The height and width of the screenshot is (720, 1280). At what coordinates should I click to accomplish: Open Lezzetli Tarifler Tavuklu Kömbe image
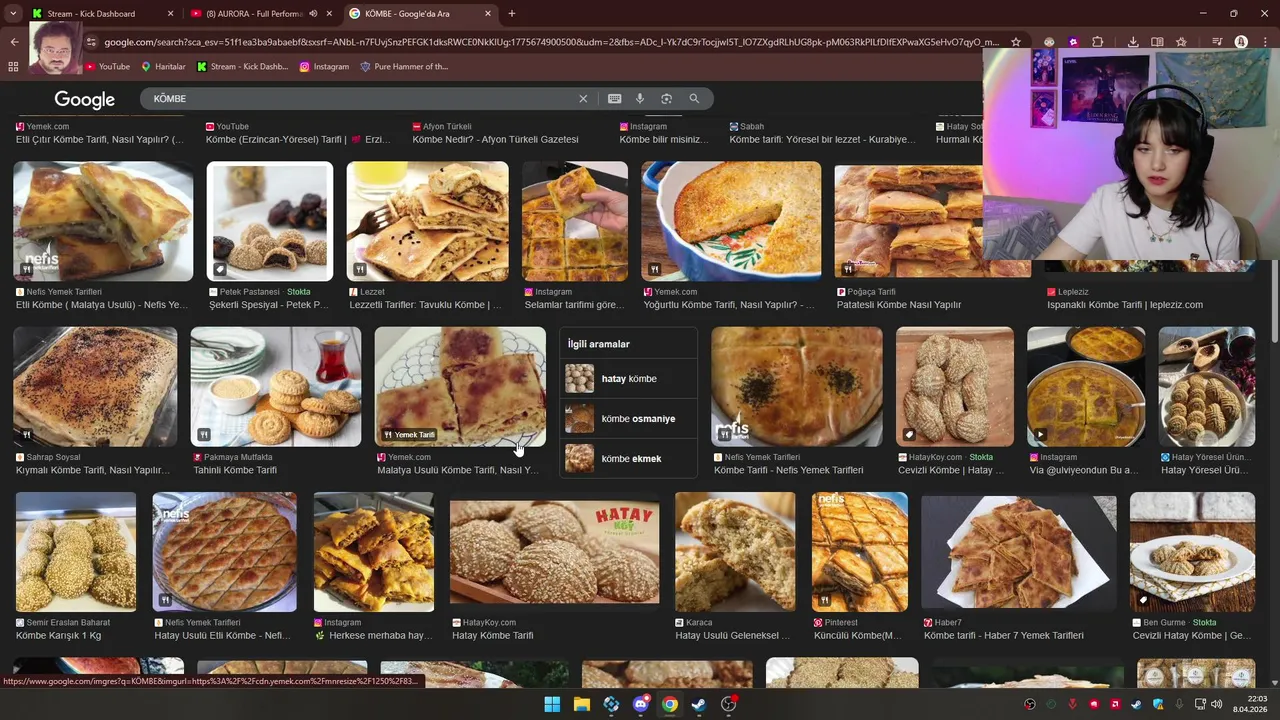427,222
